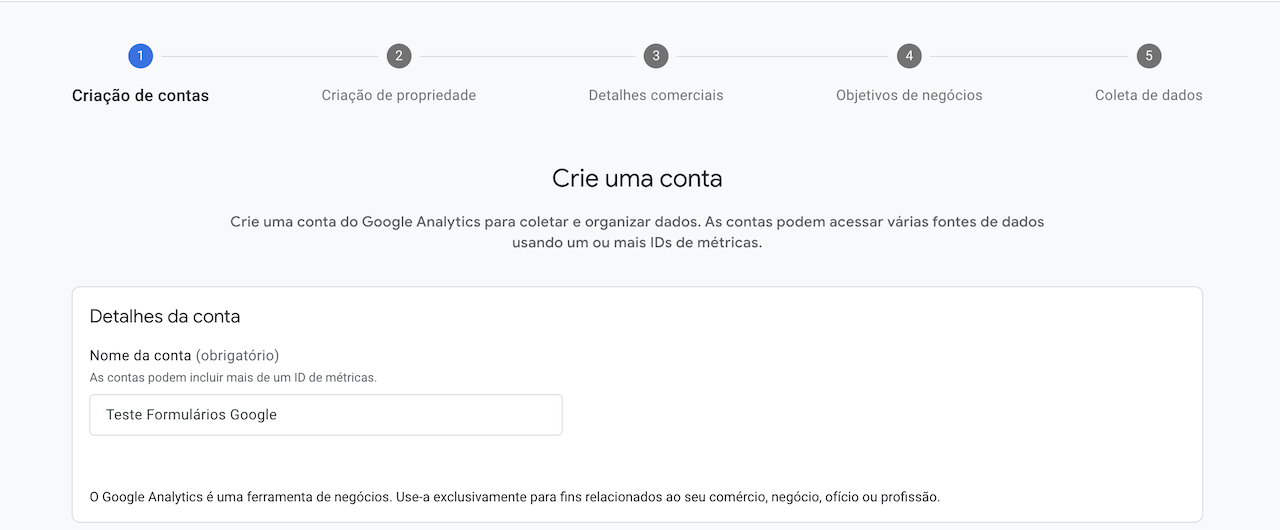Click the Crie uma conta heading

(637, 179)
